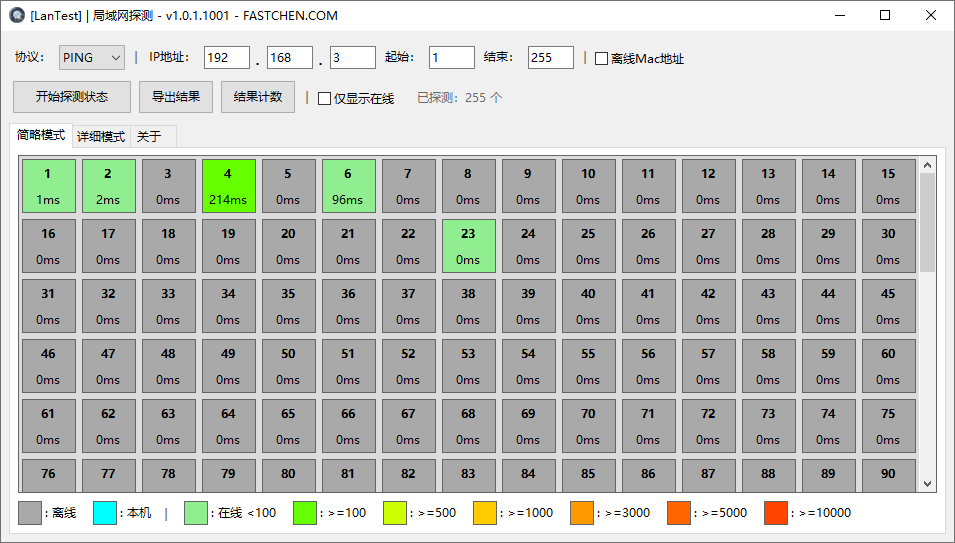955x543 pixels.
Task: Open the 关于 tab
Action: pyautogui.click(x=149, y=136)
